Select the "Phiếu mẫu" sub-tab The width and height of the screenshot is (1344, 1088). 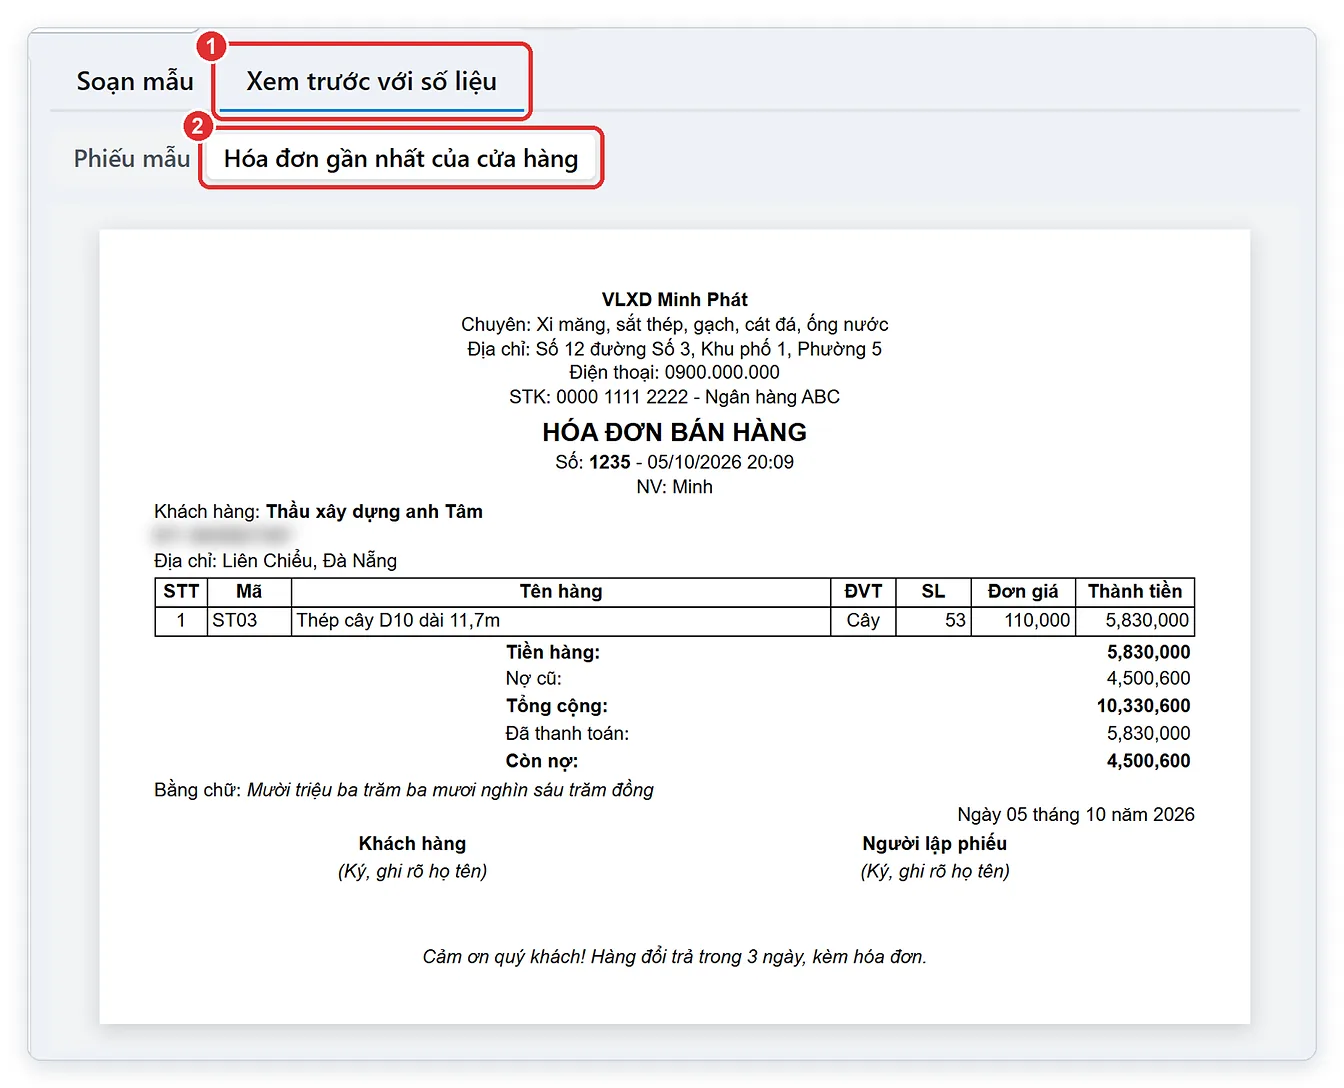131,158
